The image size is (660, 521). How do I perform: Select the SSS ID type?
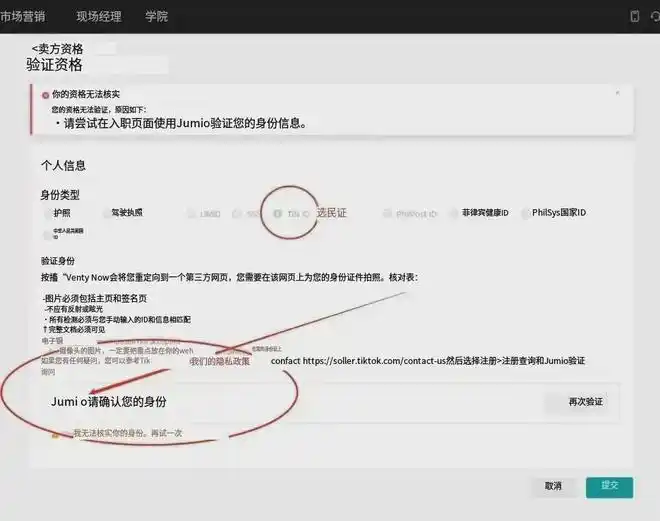tap(237, 214)
